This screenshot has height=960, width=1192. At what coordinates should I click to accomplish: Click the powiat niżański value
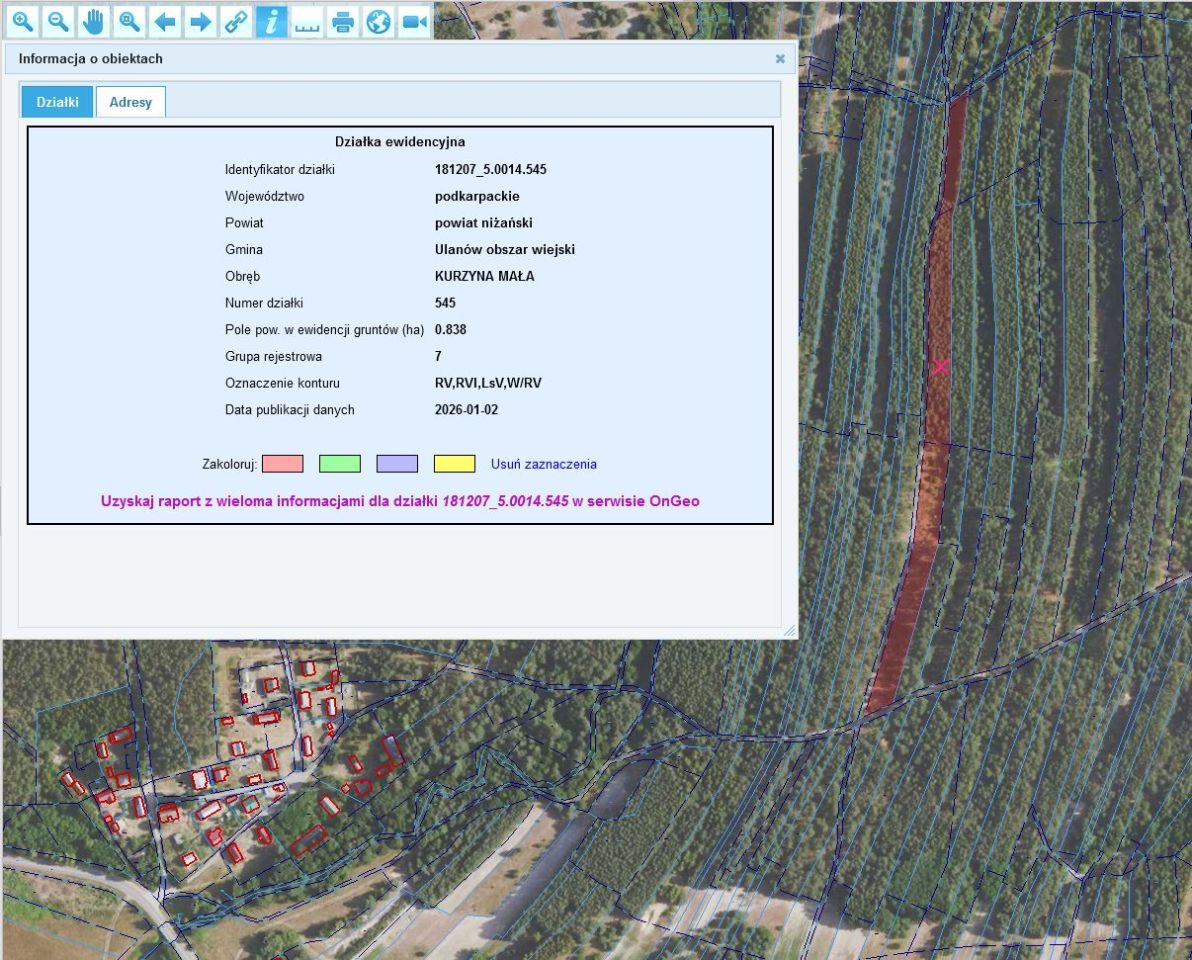(483, 223)
